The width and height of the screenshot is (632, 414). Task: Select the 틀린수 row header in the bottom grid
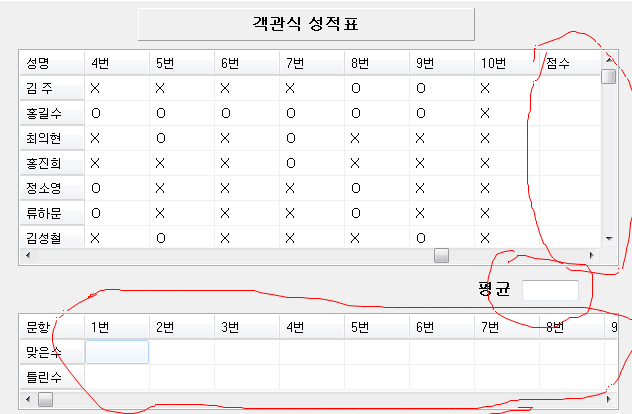50,376
